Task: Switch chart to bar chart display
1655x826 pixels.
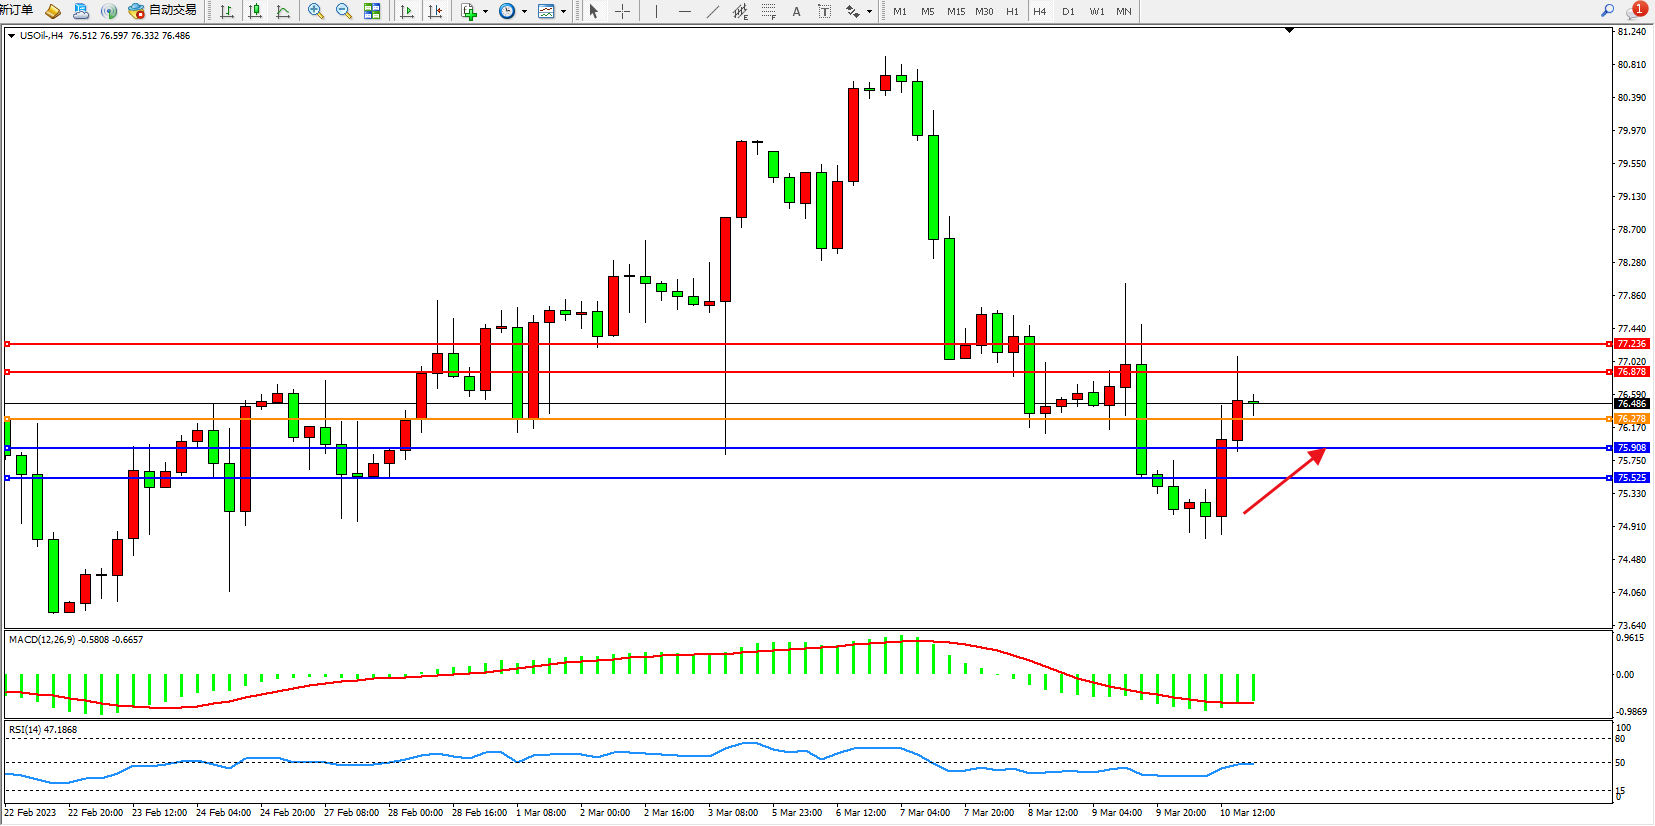Action: pos(227,11)
